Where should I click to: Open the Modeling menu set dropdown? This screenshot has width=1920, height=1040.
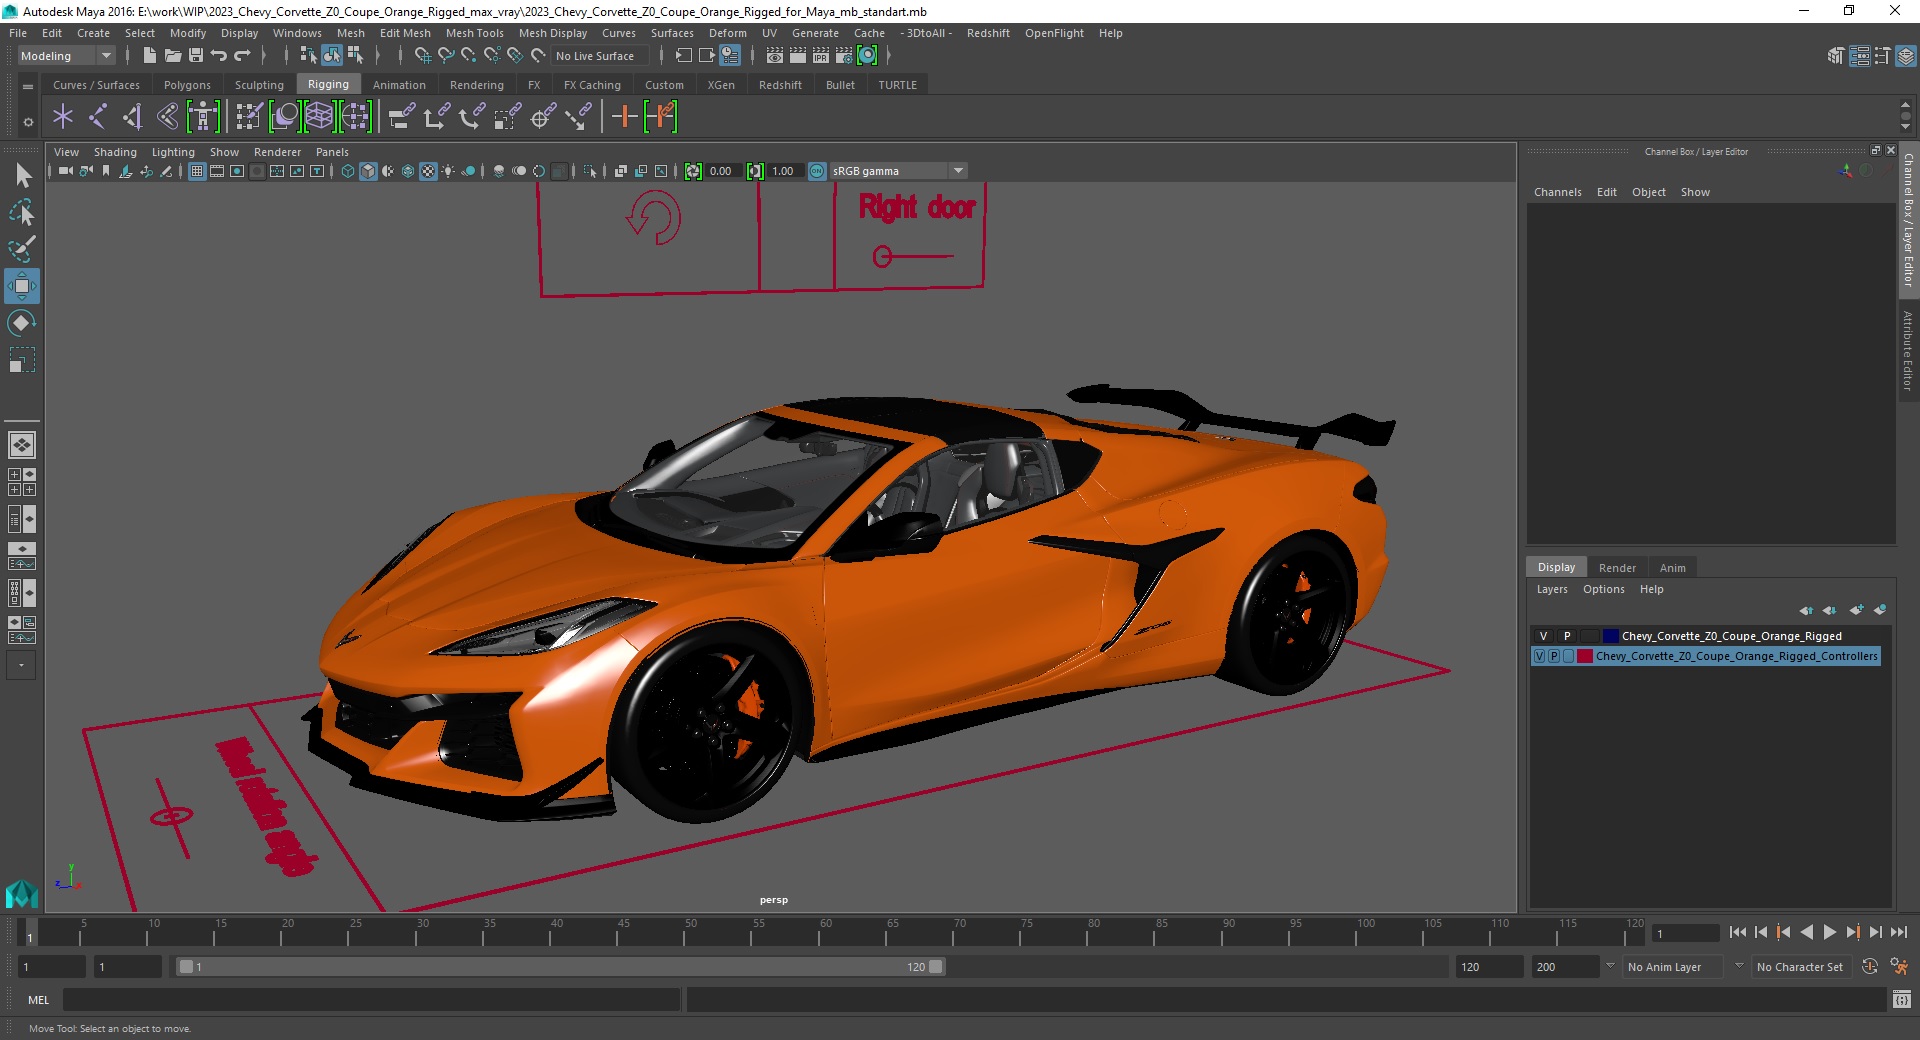(67, 56)
